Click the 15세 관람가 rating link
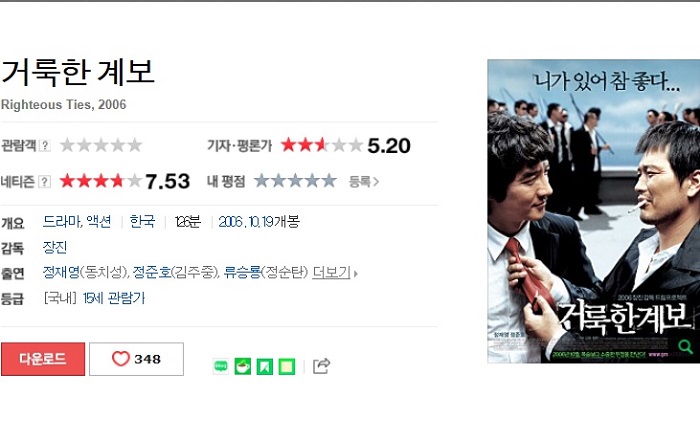This screenshot has height=440, width=700. (x=114, y=298)
